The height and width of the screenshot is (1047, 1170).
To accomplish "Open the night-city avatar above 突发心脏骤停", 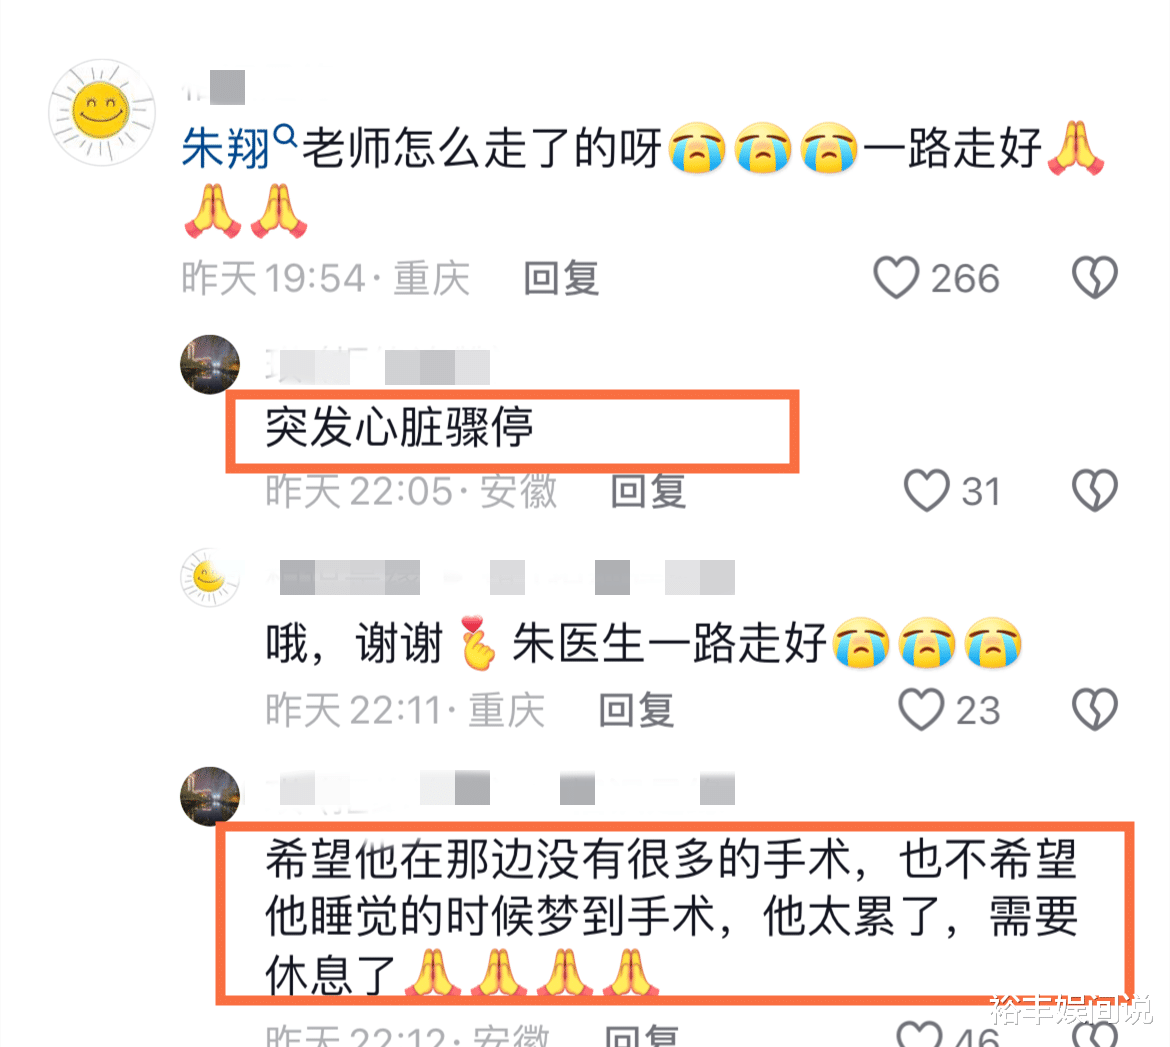I will click(x=210, y=364).
